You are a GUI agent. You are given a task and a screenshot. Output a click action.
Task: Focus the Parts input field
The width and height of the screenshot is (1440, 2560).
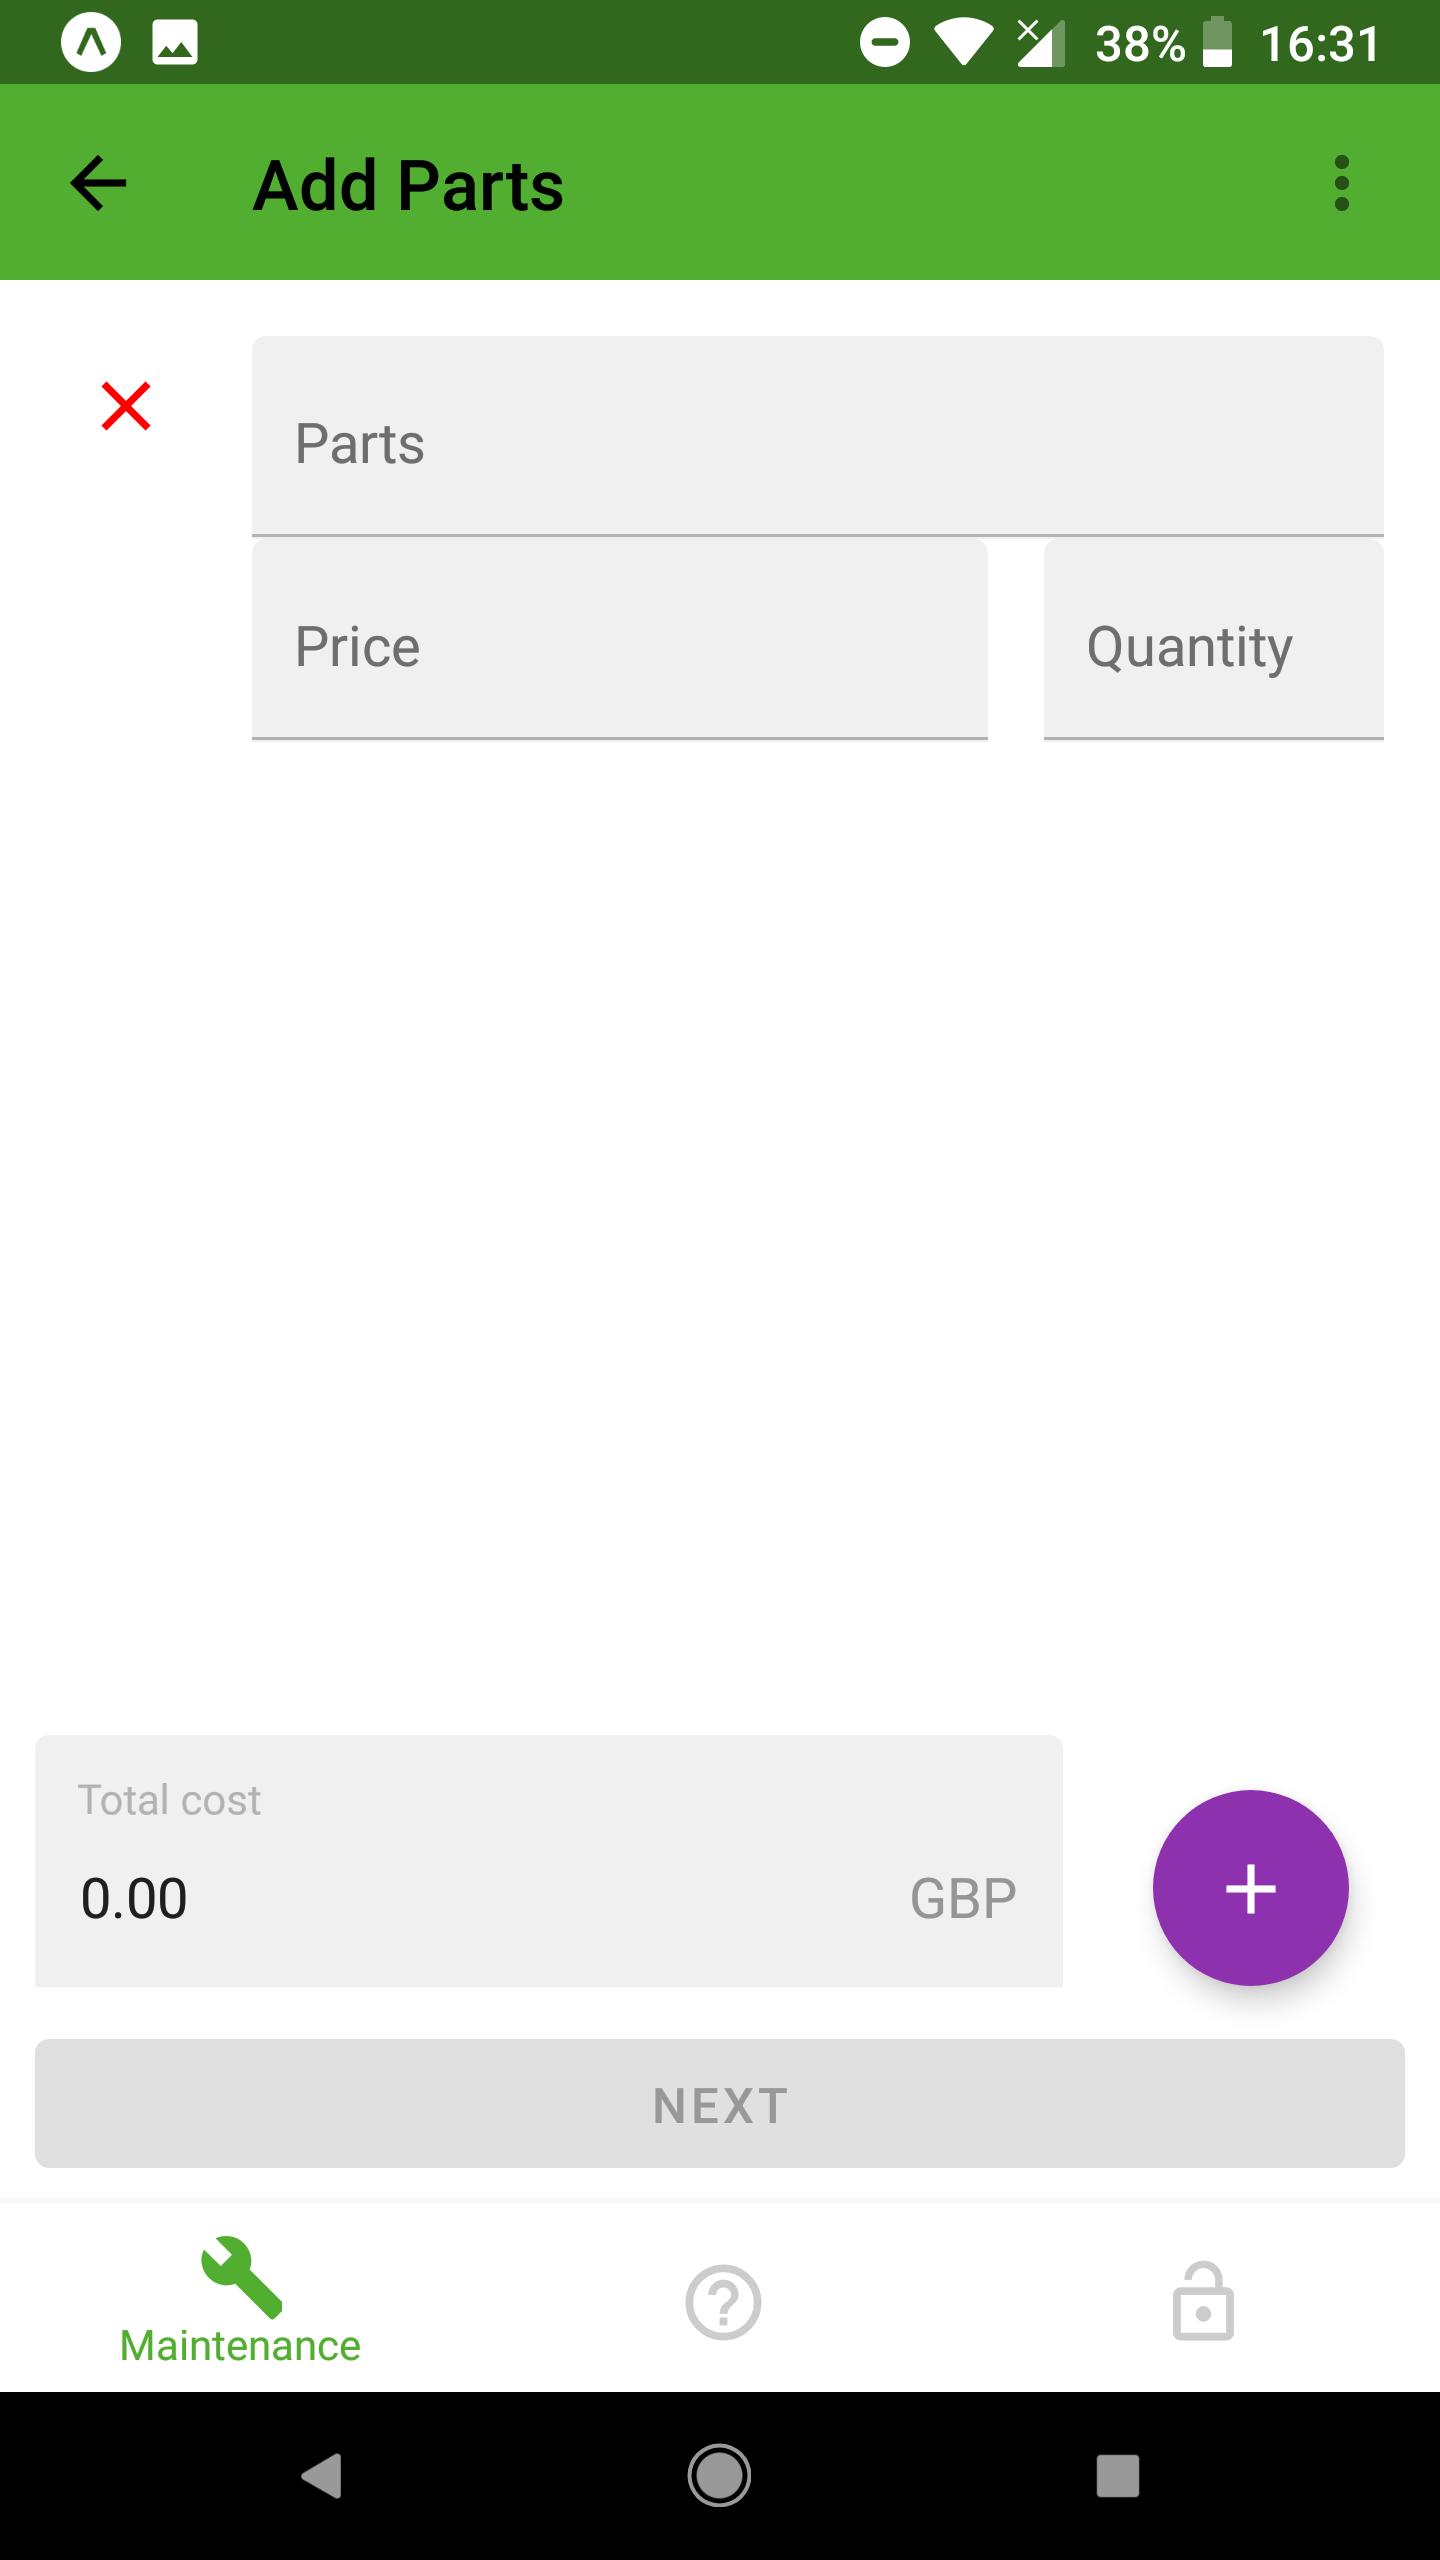click(817, 436)
